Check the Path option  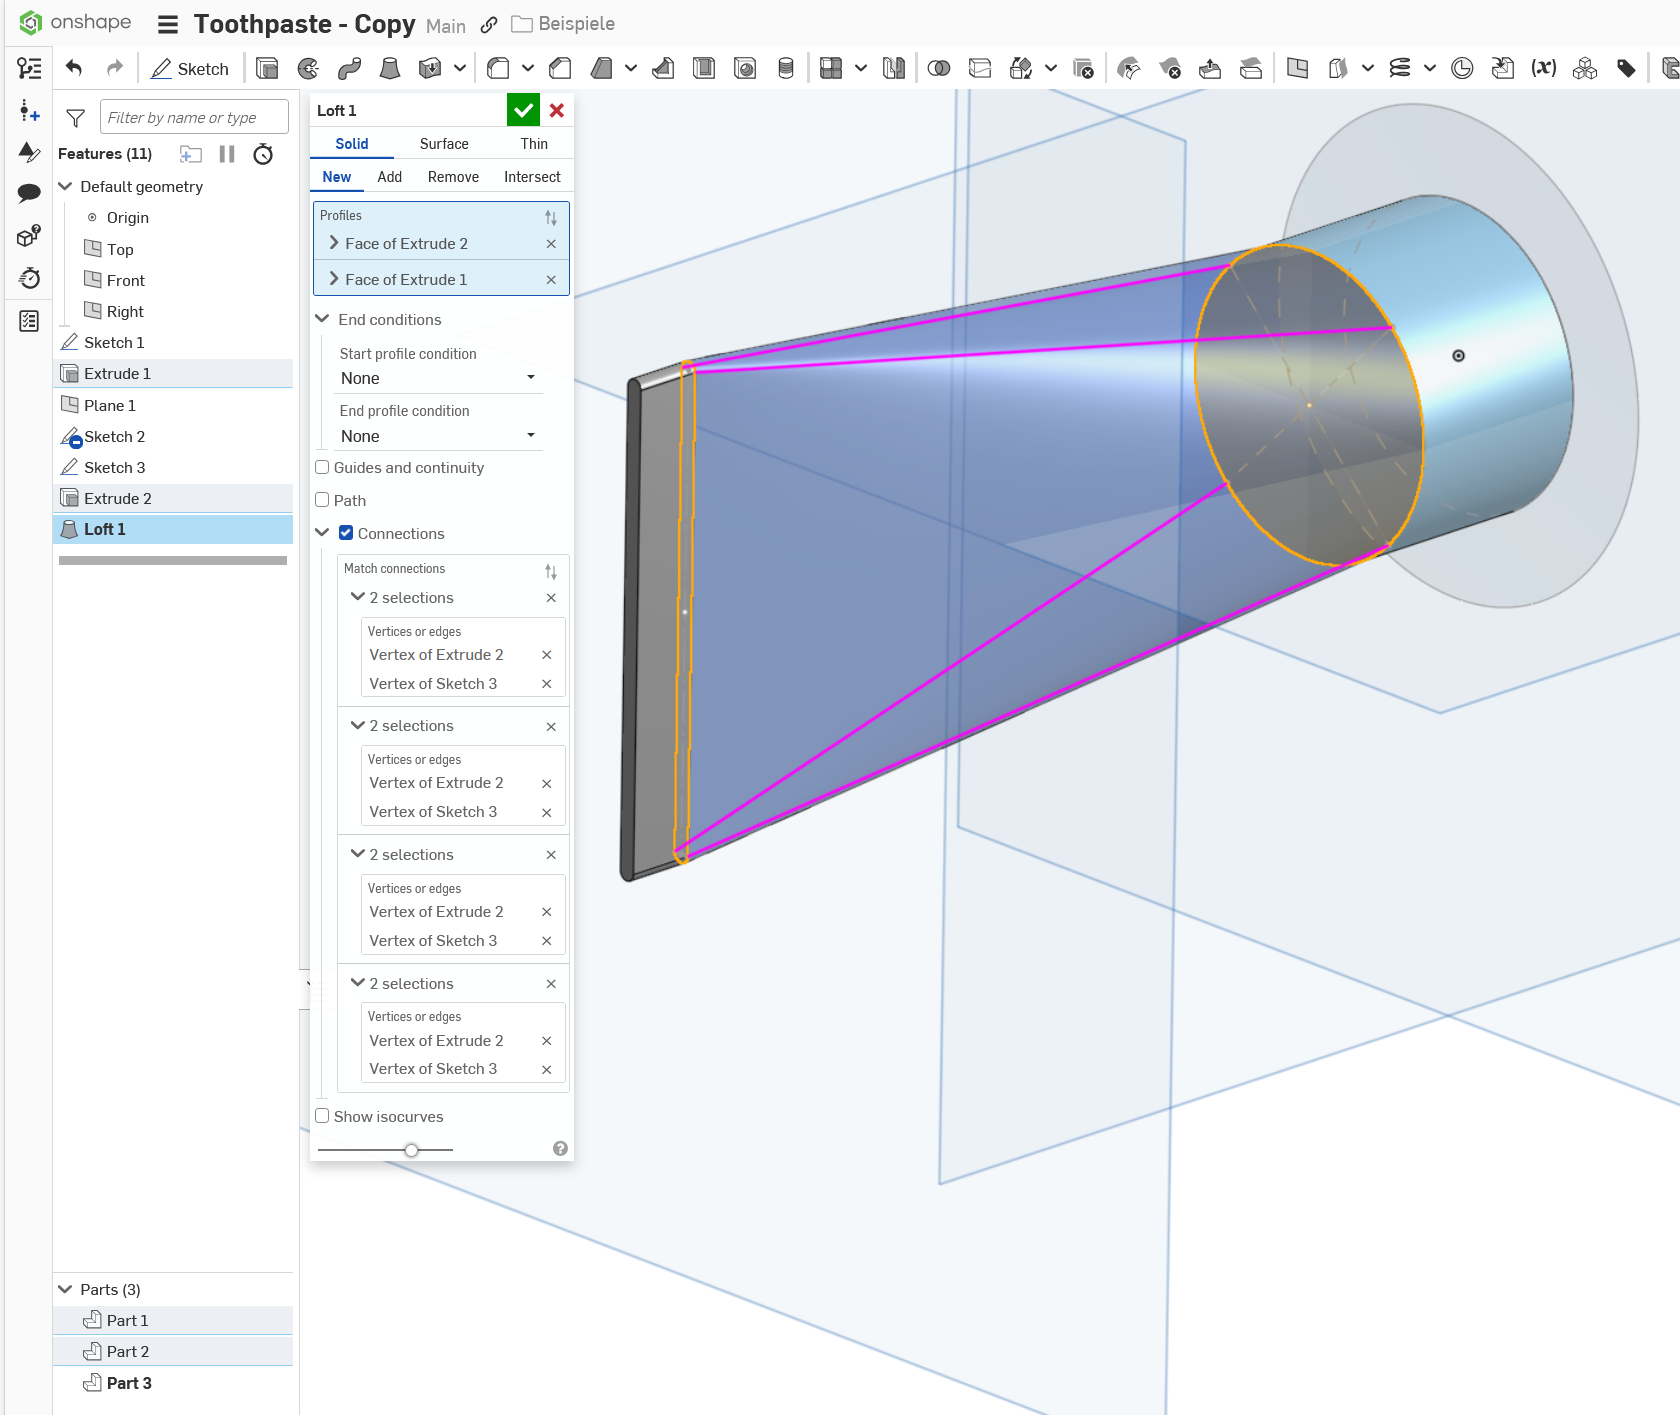click(x=323, y=500)
